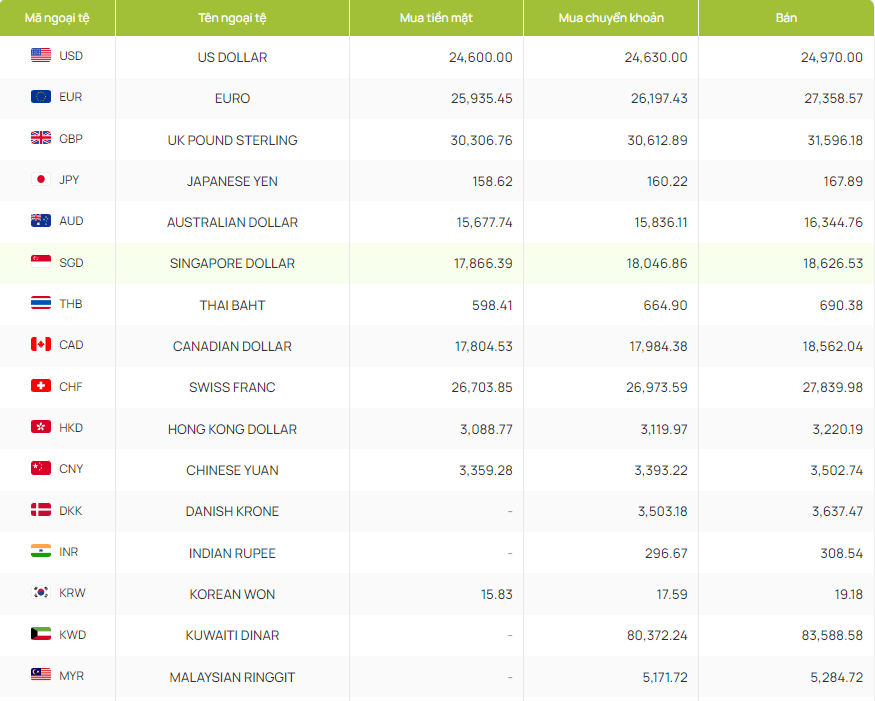Click the "Tên ngoại tệ" column header
This screenshot has height=701, width=875.
point(232,18)
